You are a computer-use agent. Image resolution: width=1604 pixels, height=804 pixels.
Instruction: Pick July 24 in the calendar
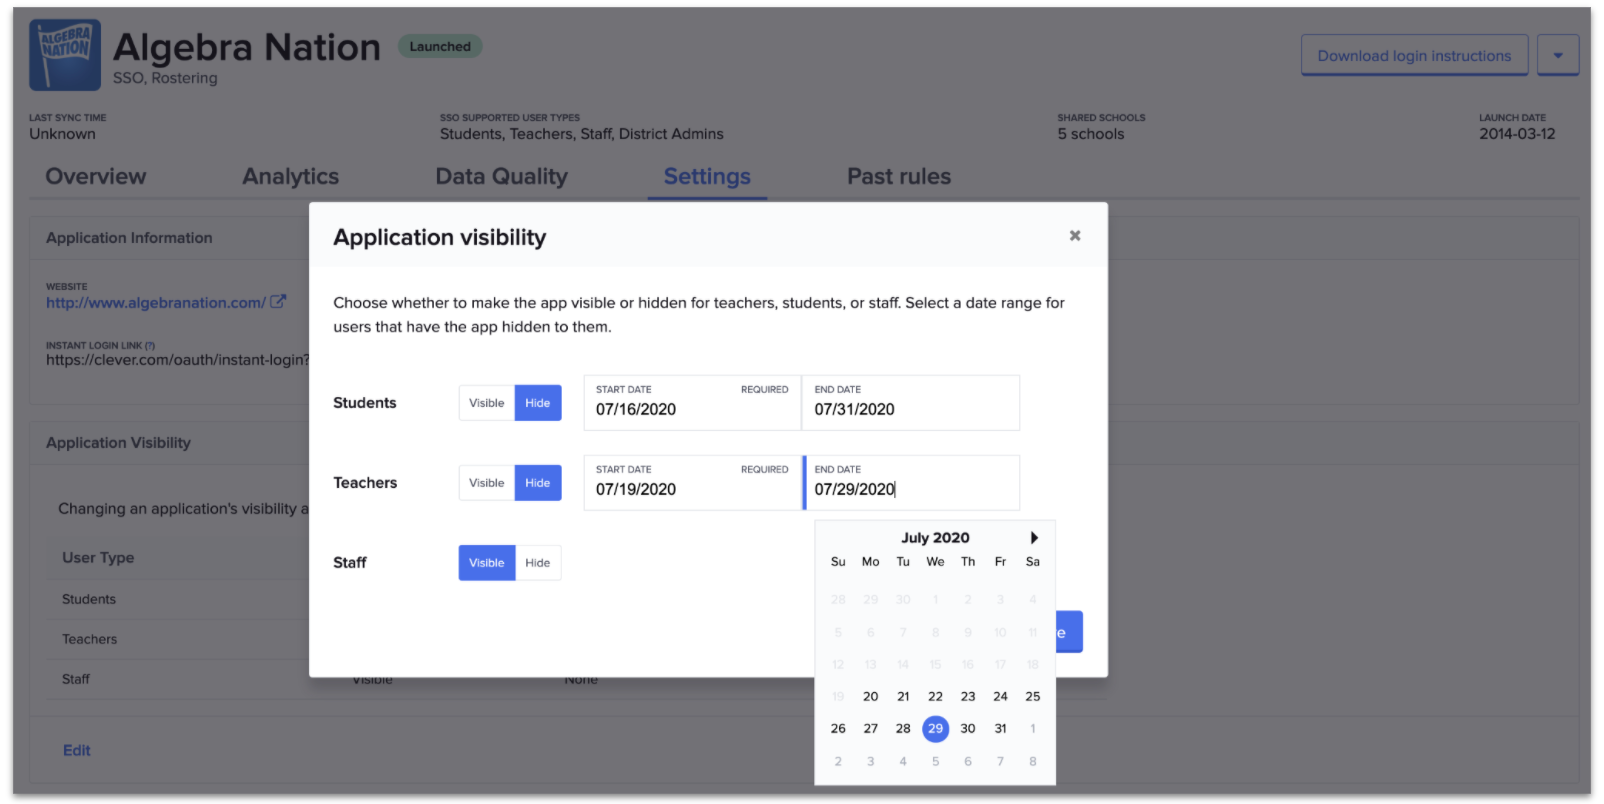pyautogui.click(x=1000, y=697)
